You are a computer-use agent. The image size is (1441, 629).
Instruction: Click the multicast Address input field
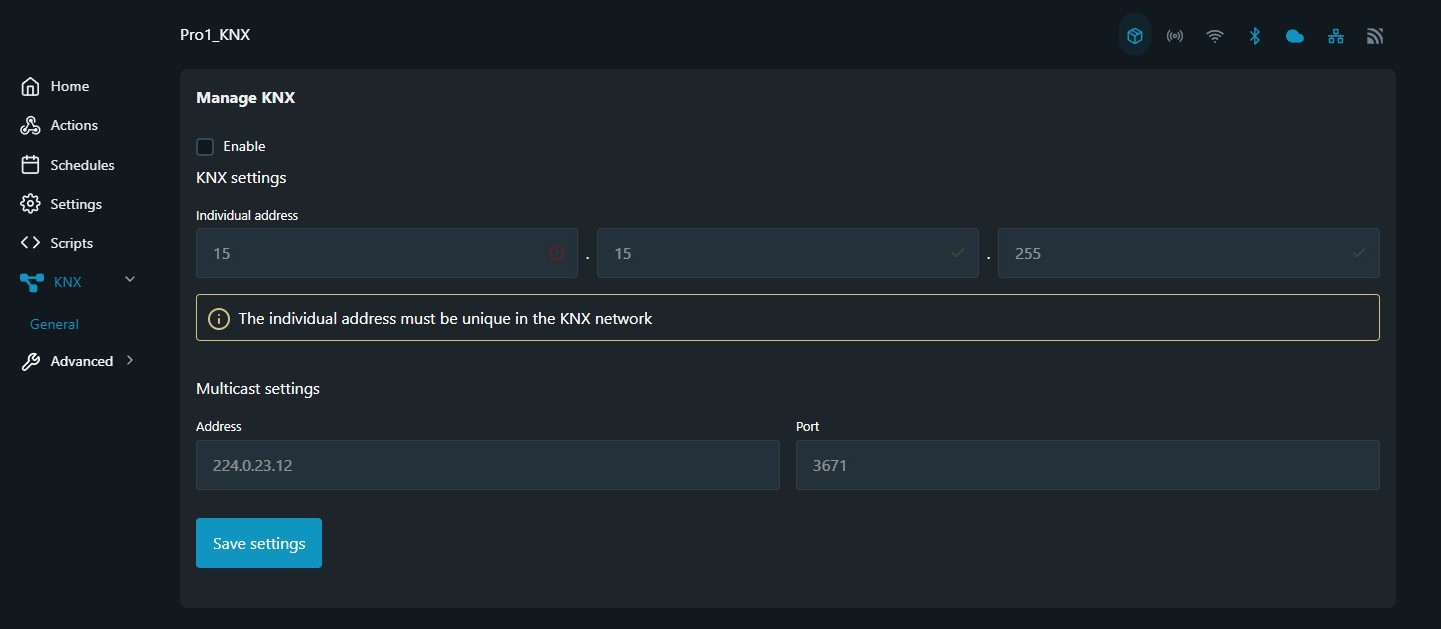[487, 465]
